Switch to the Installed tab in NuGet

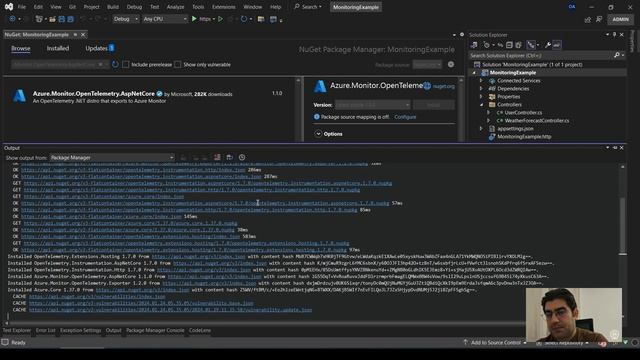[58, 48]
